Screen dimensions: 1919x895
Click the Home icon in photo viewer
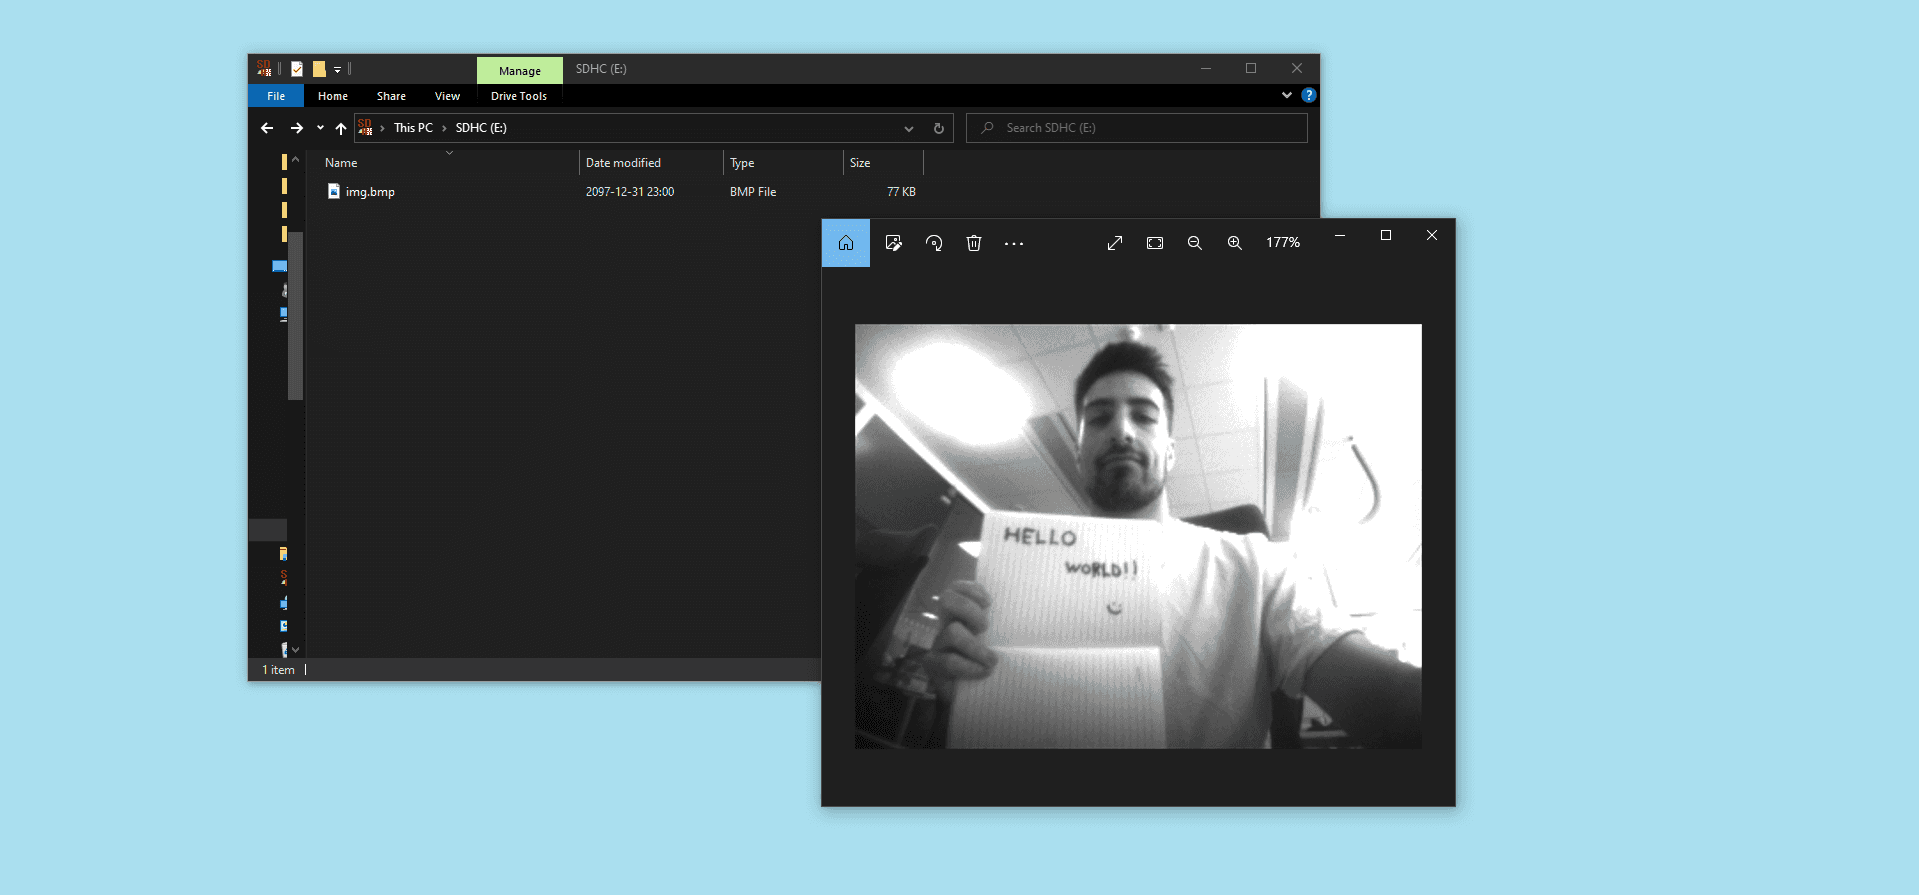846,243
